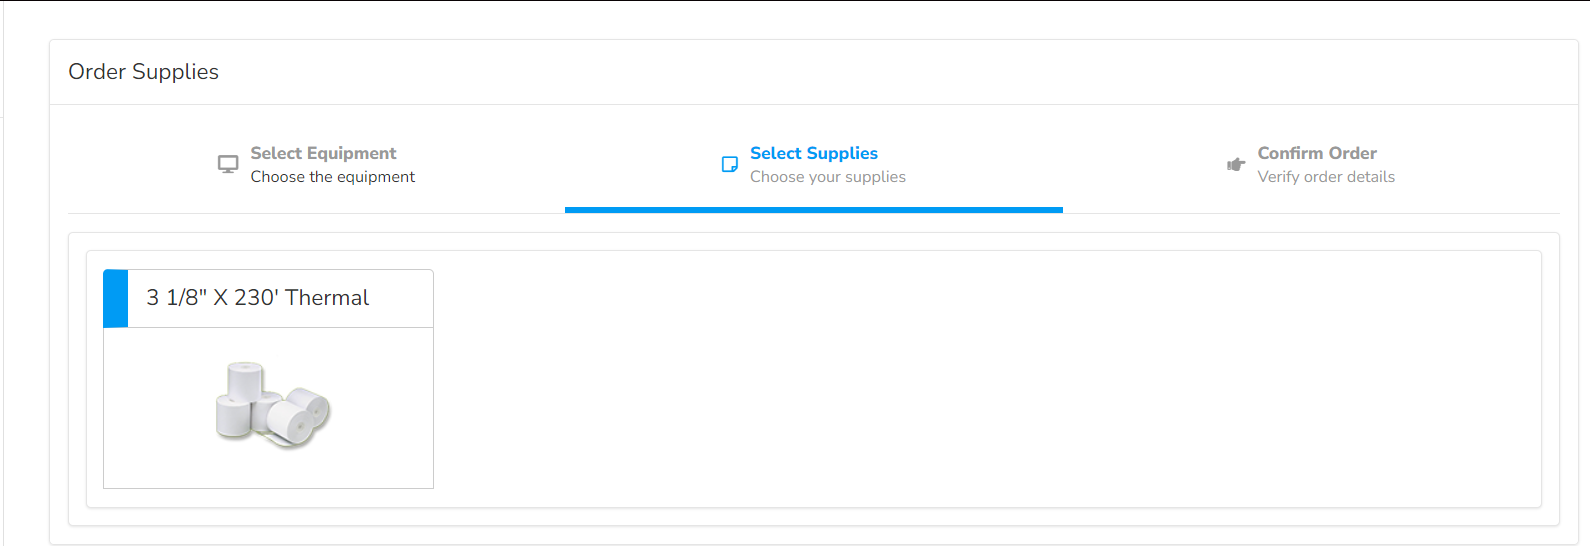Click the narrow sidebar strip at far left
This screenshot has height=546, width=1590.
pos(2,300)
